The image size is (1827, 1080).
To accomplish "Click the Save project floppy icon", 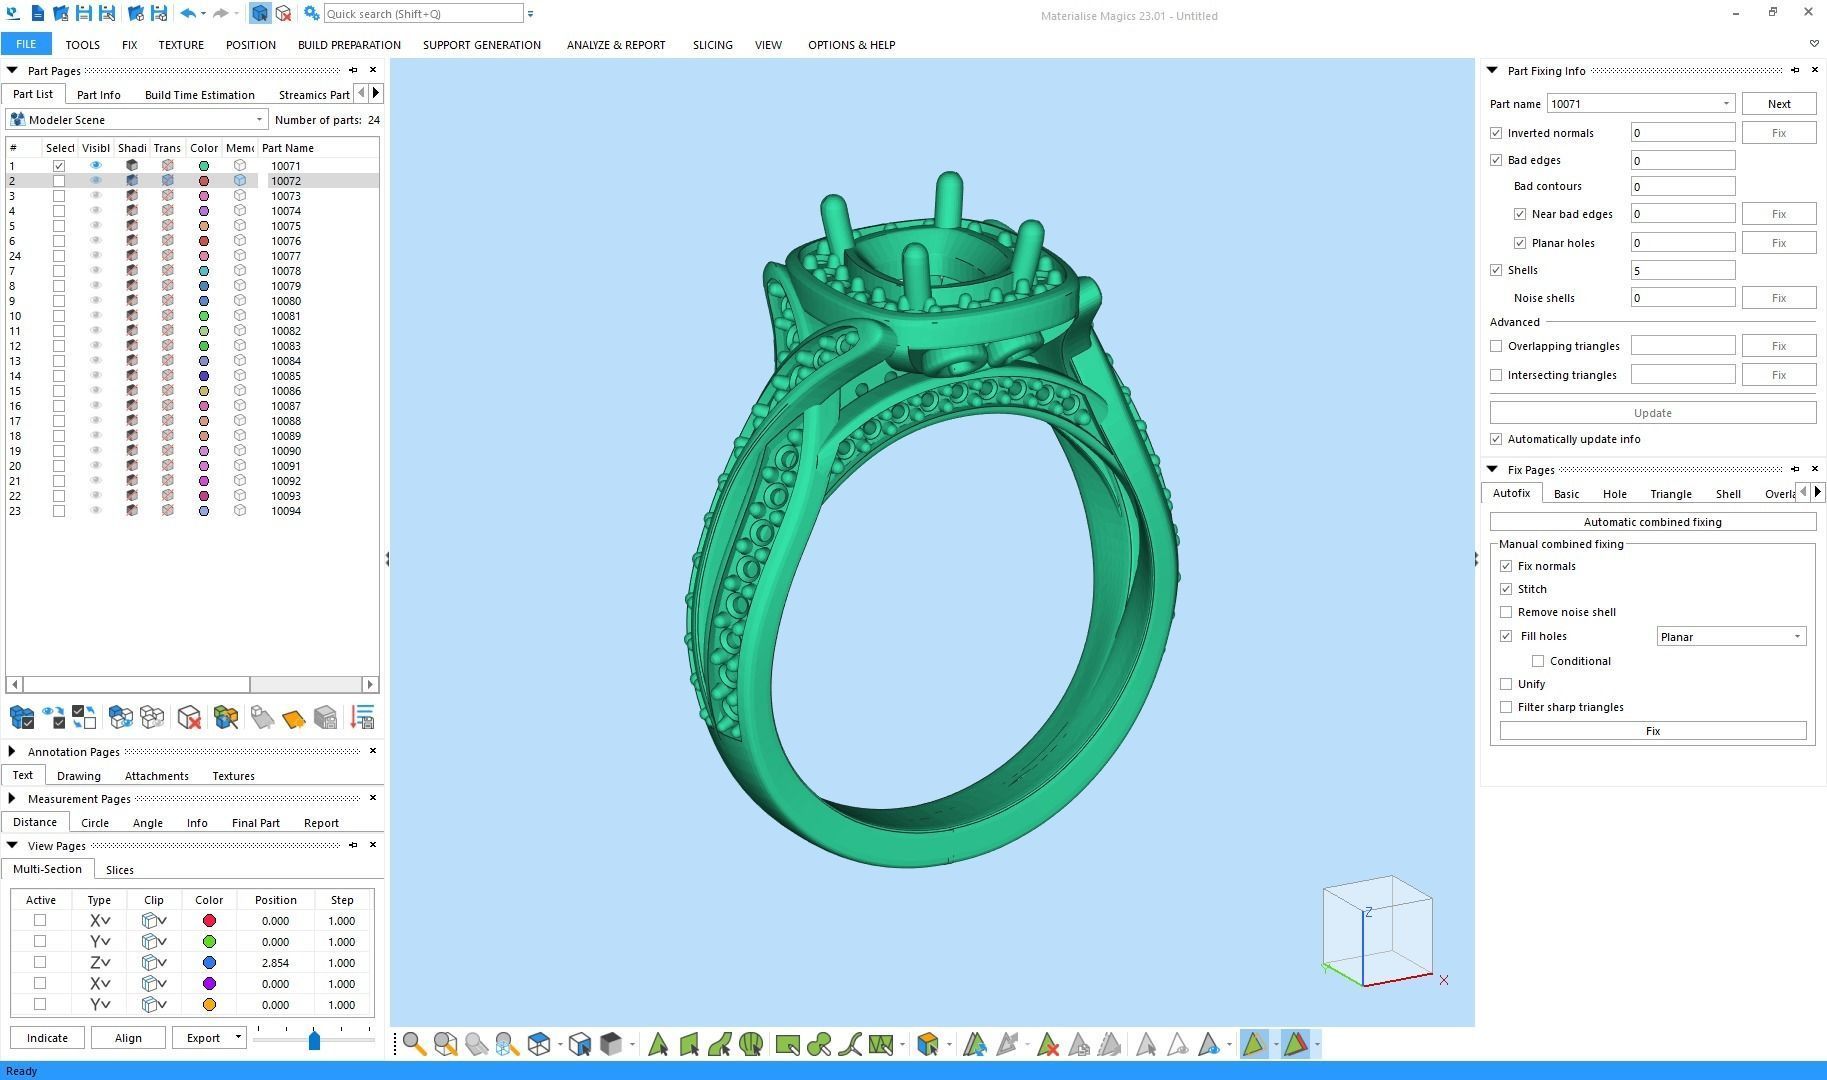I will click(84, 14).
